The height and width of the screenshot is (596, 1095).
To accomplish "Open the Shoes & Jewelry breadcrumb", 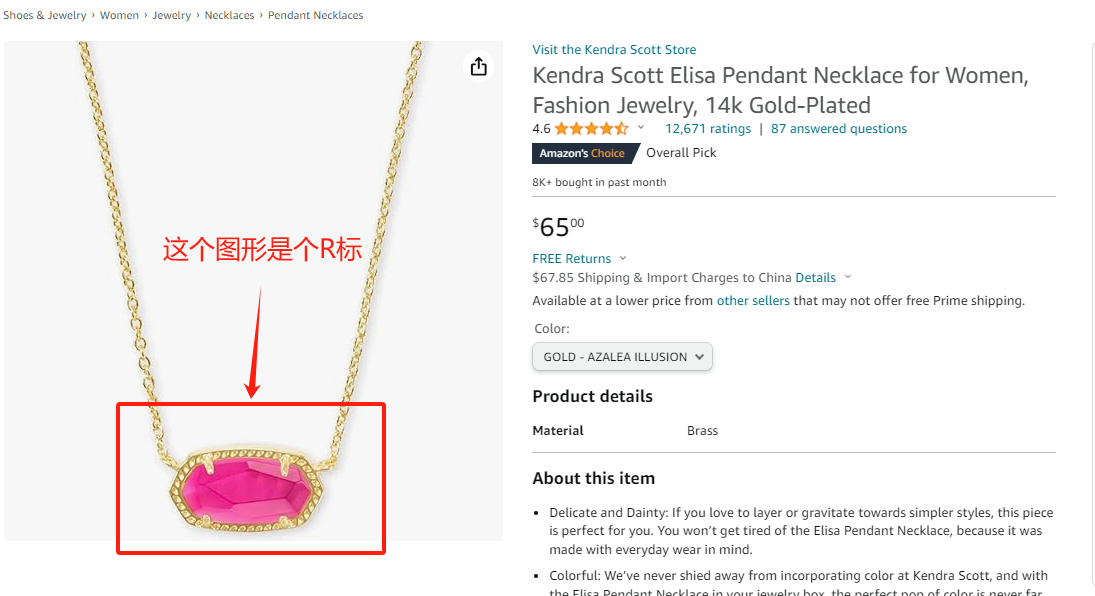I will point(44,16).
